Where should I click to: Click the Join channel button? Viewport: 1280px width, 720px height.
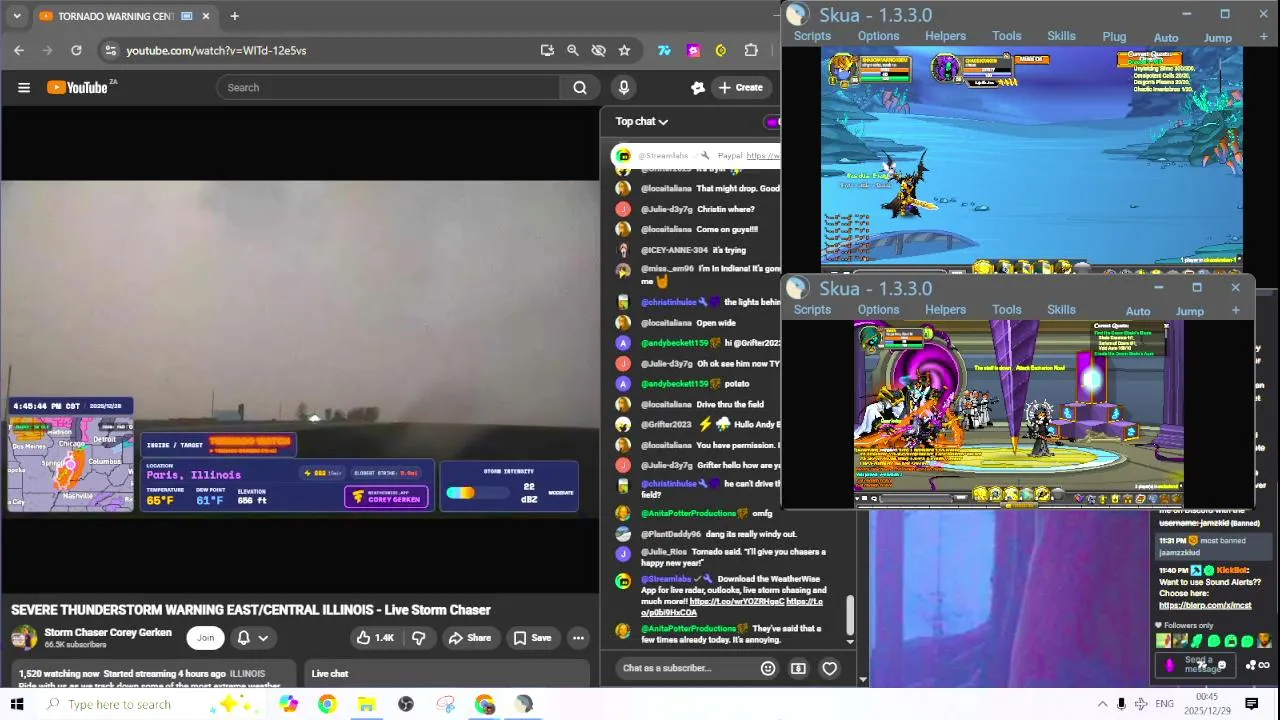pyautogui.click(x=205, y=638)
